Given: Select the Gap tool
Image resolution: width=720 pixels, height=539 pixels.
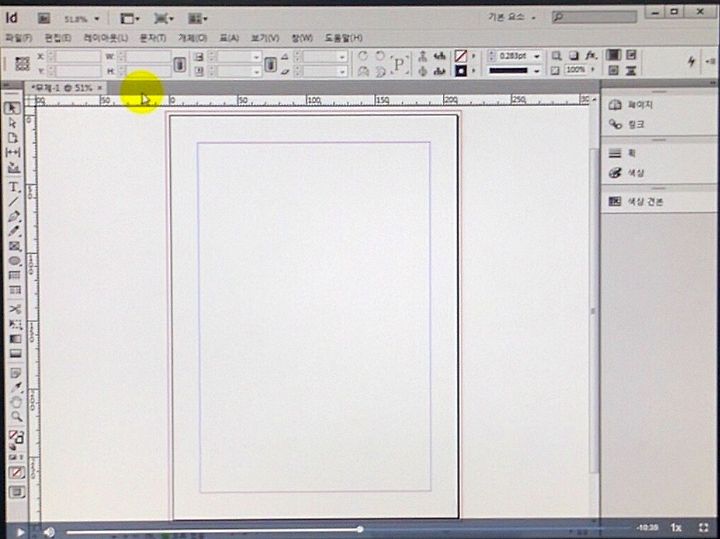Looking at the screenshot, I should coord(13,152).
